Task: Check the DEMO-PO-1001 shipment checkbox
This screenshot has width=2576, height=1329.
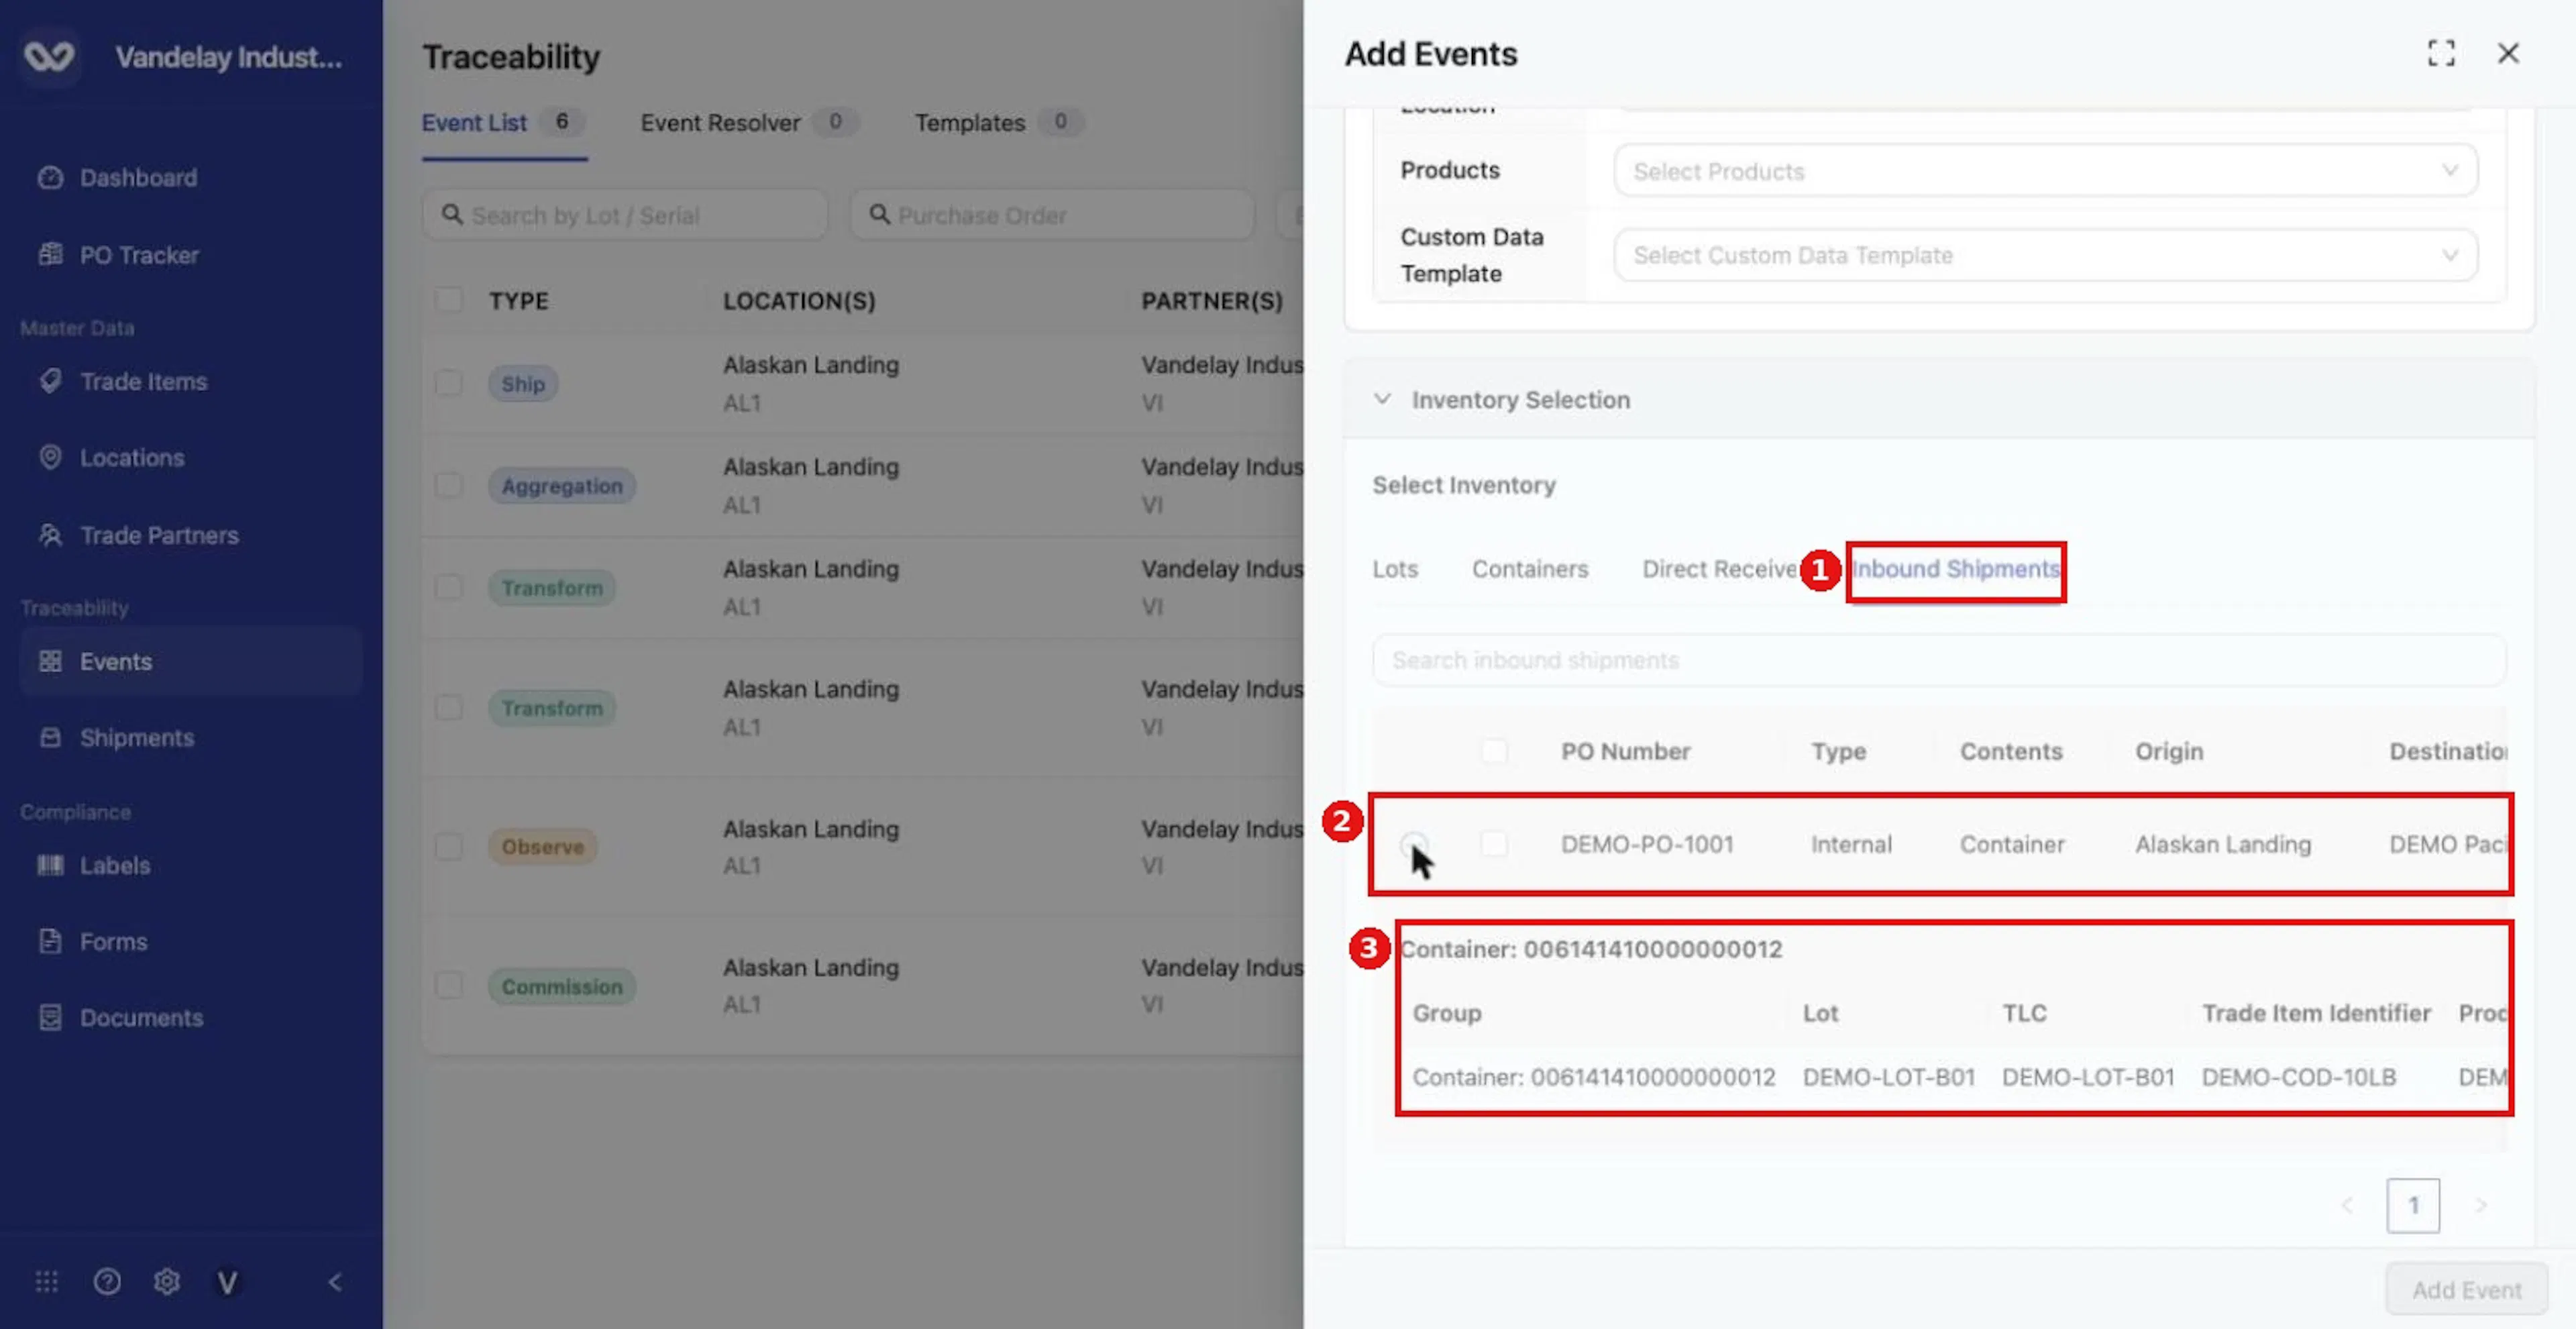Action: tap(1494, 844)
